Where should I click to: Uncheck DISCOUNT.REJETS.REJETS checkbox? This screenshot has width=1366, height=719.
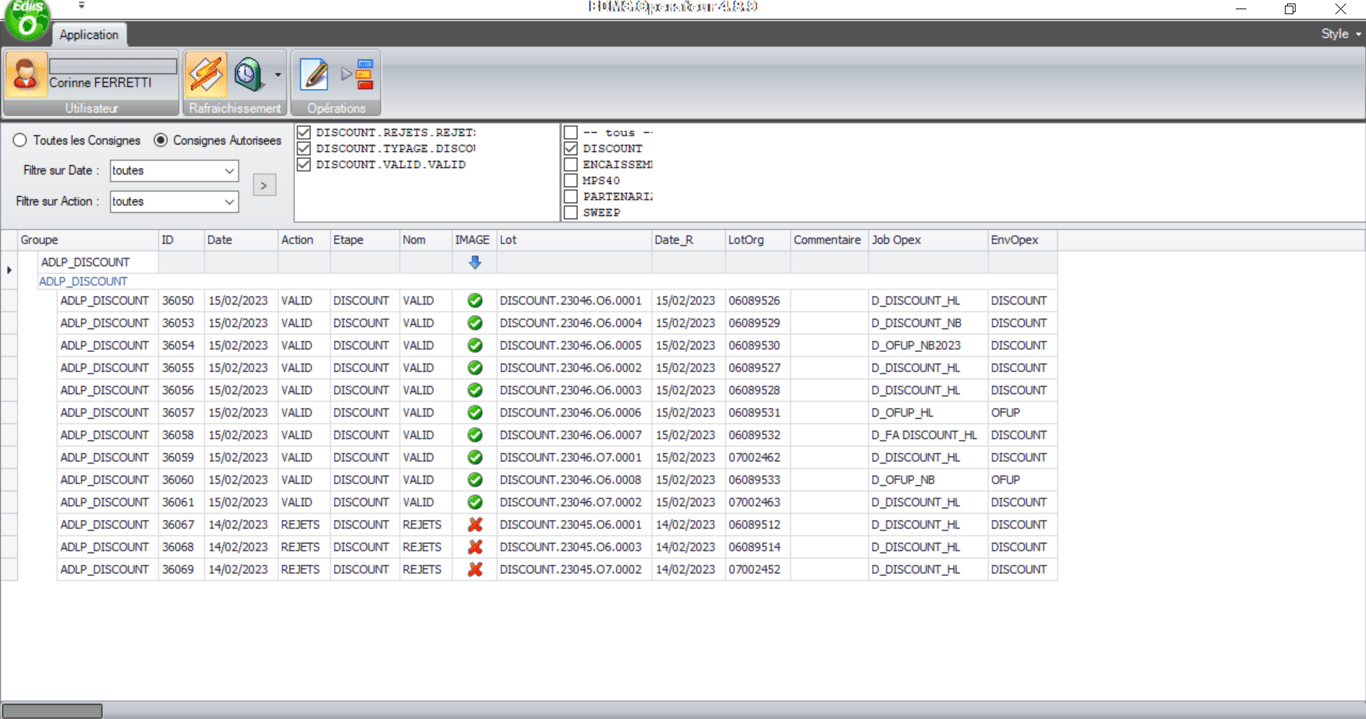[x=304, y=132]
